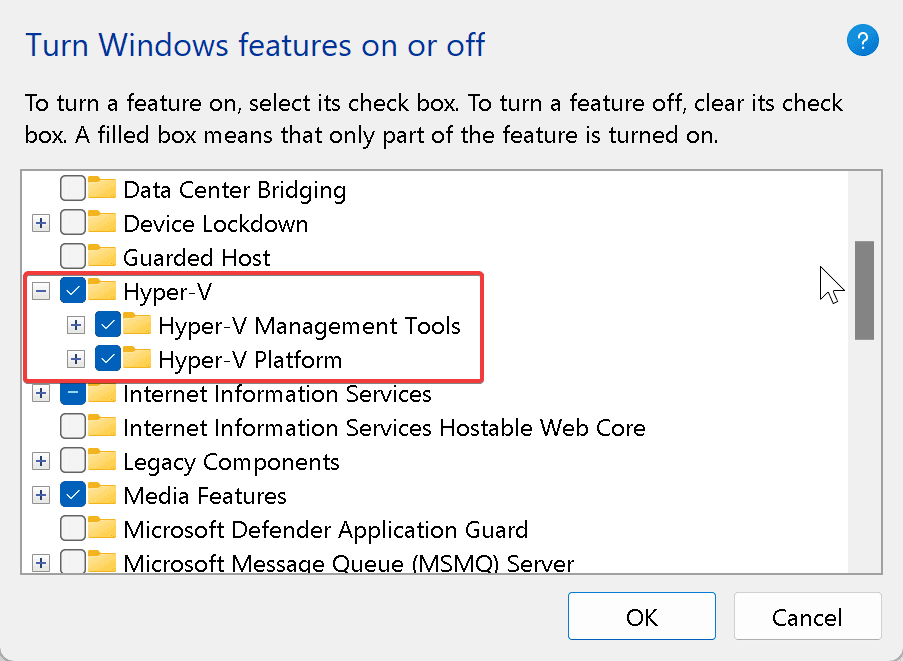
Task: Click the Microsoft Defender Application Guard folder icon
Action: click(x=103, y=527)
